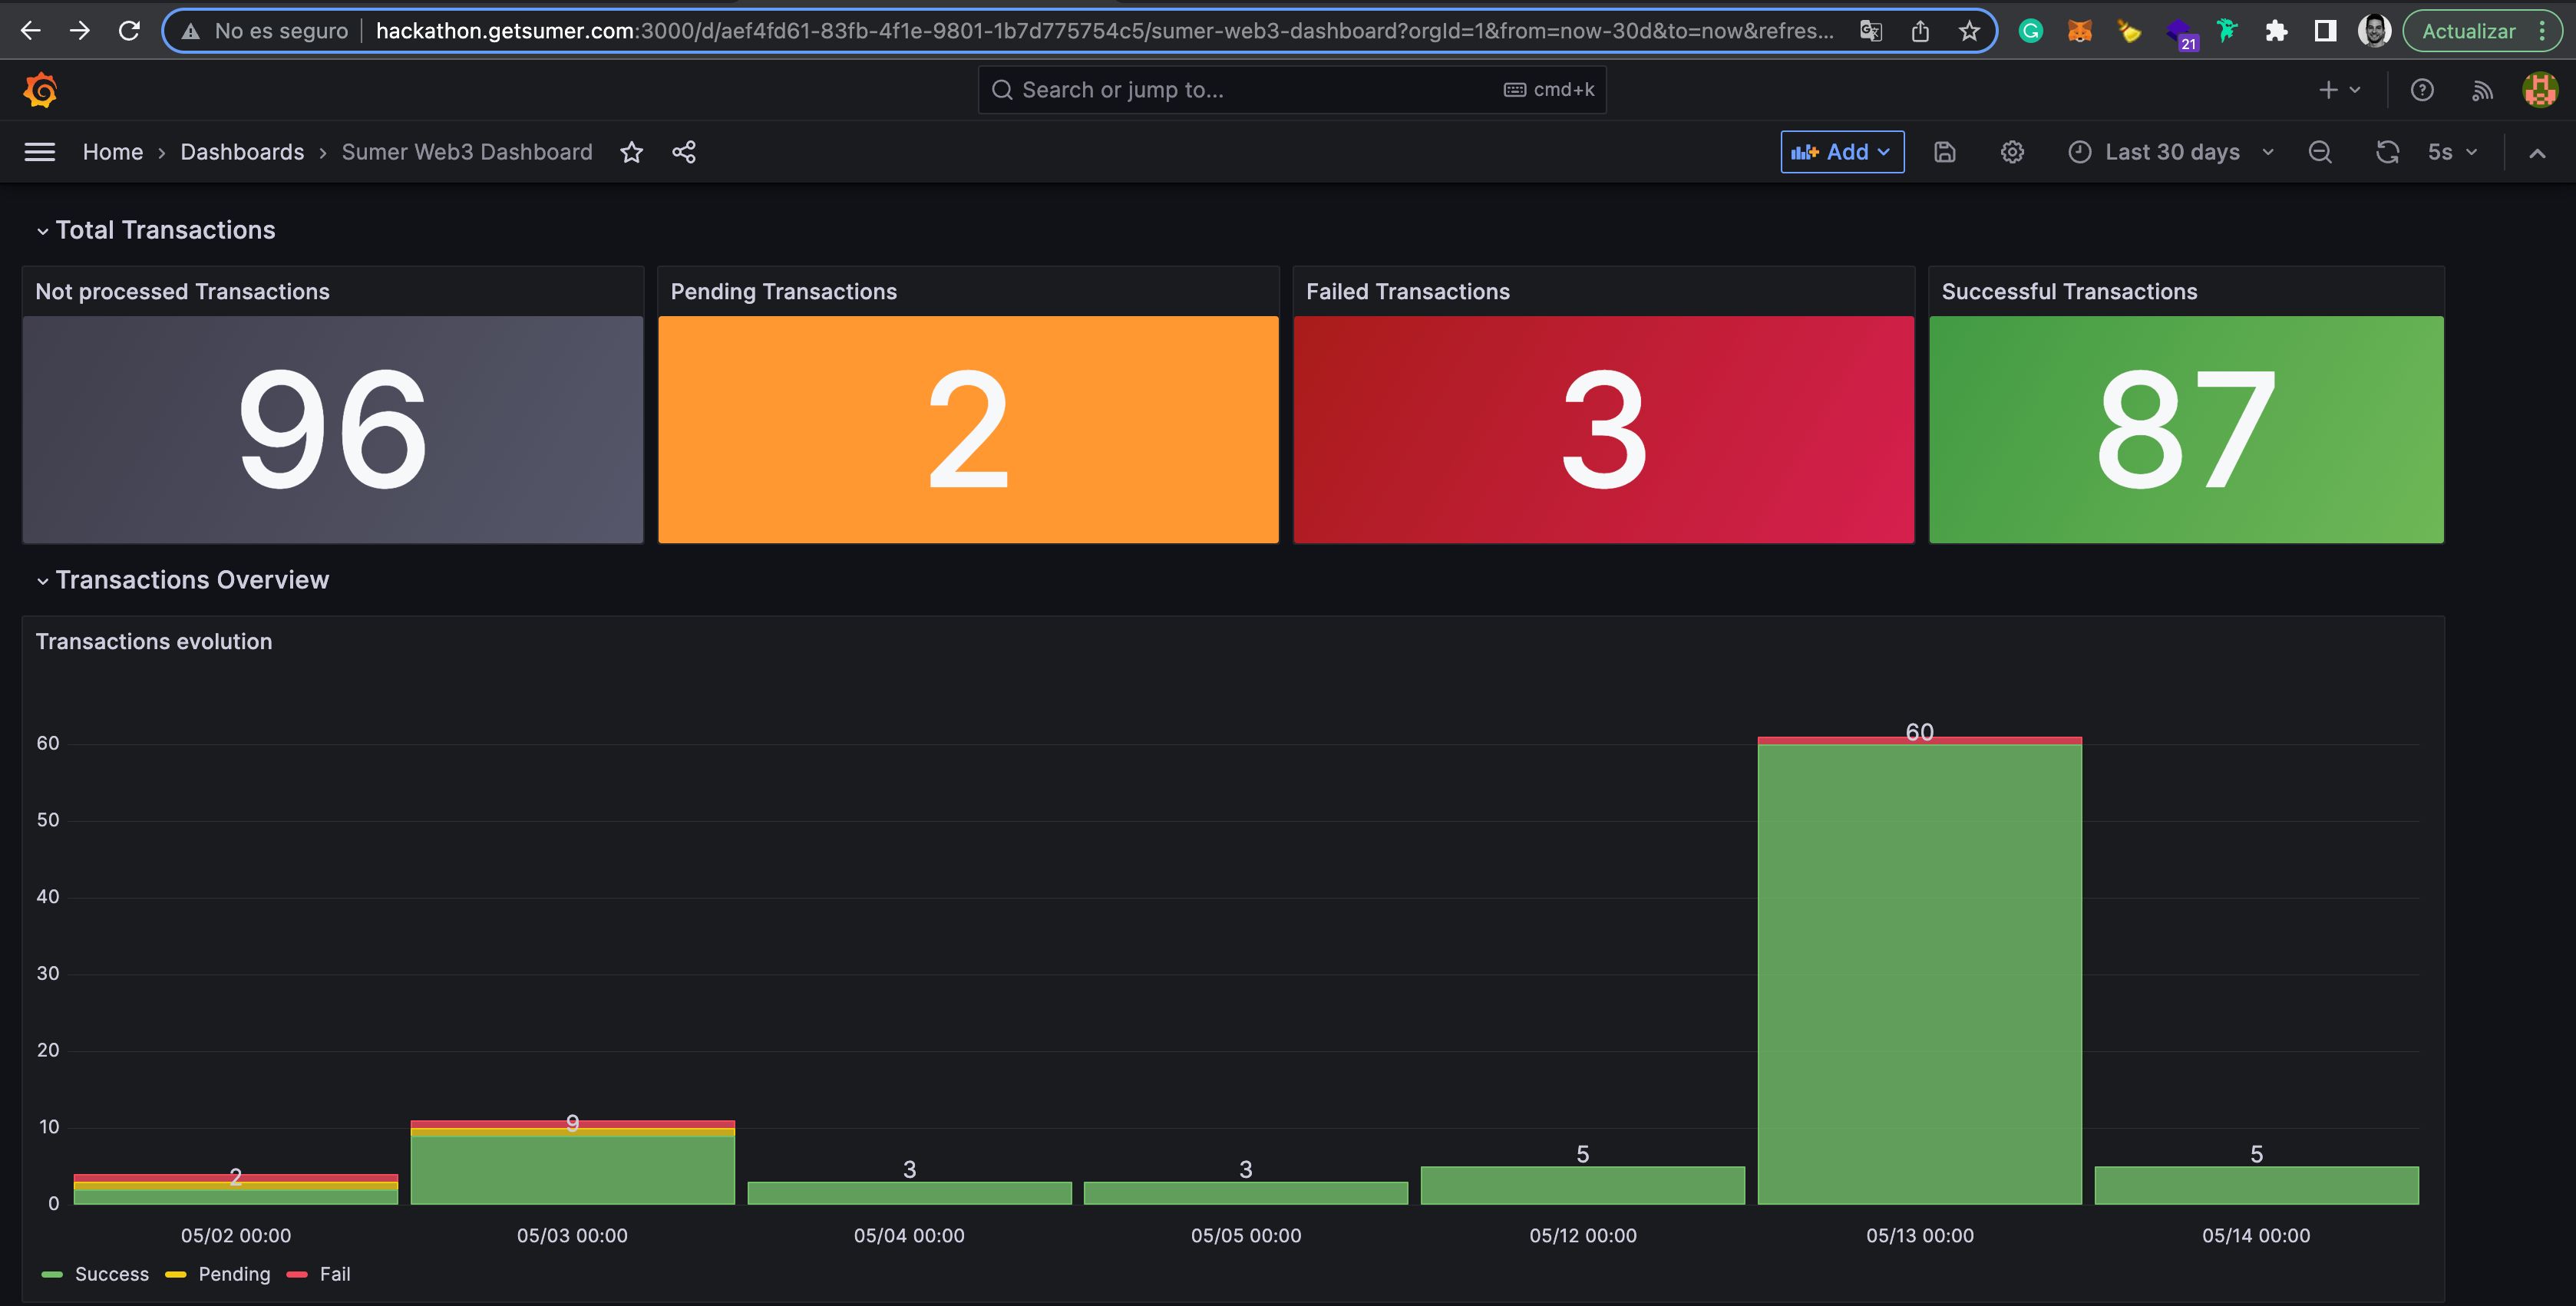Open the Add panel dropdown
Screen dimensions: 2576x1306
click(1842, 152)
